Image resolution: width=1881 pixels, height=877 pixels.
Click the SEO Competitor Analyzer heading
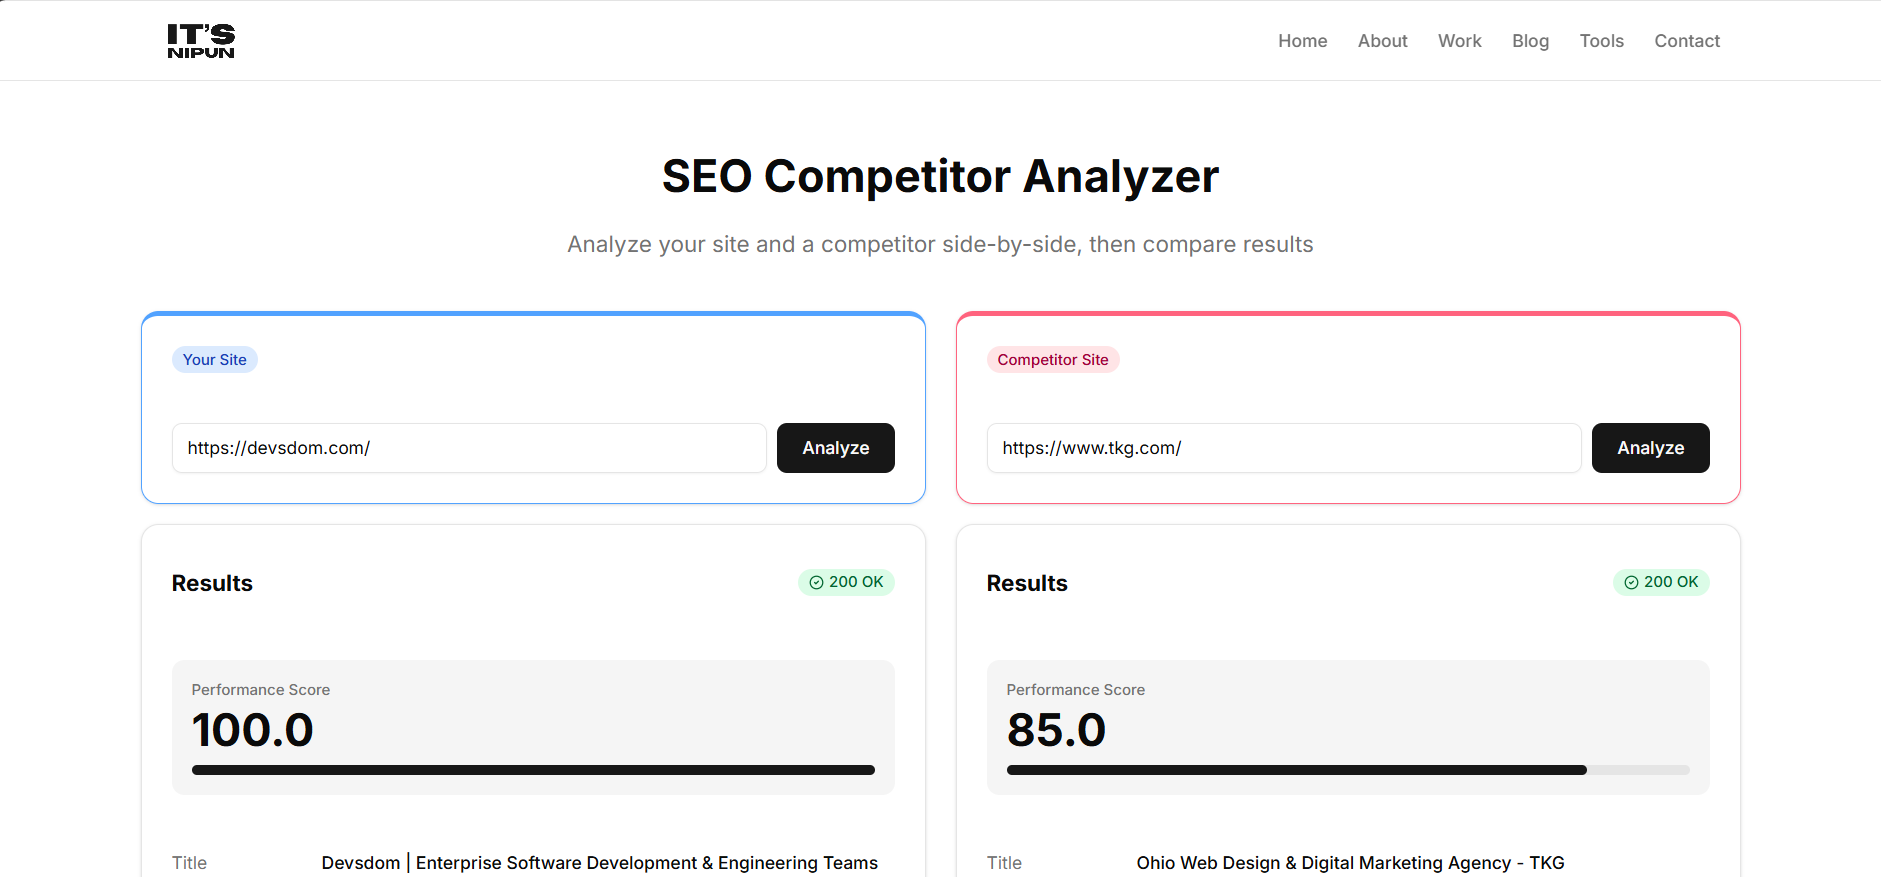940,176
